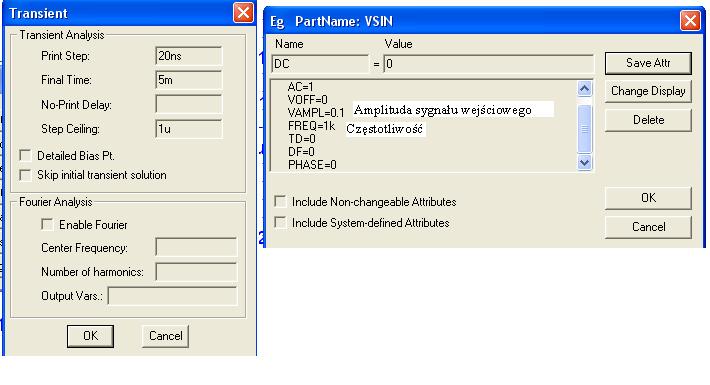Screen dimensions: 710x385
Task: Cancel the Transient dialog
Action: pyautogui.click(x=165, y=336)
